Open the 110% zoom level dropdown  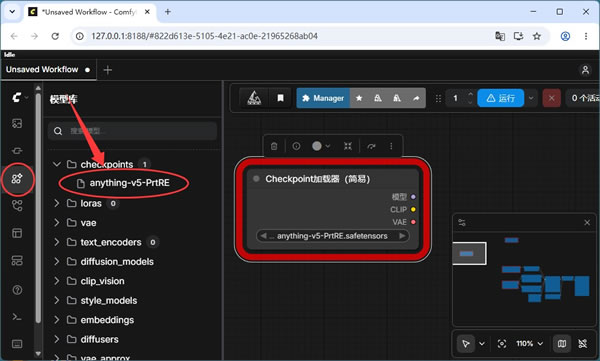tap(530, 343)
